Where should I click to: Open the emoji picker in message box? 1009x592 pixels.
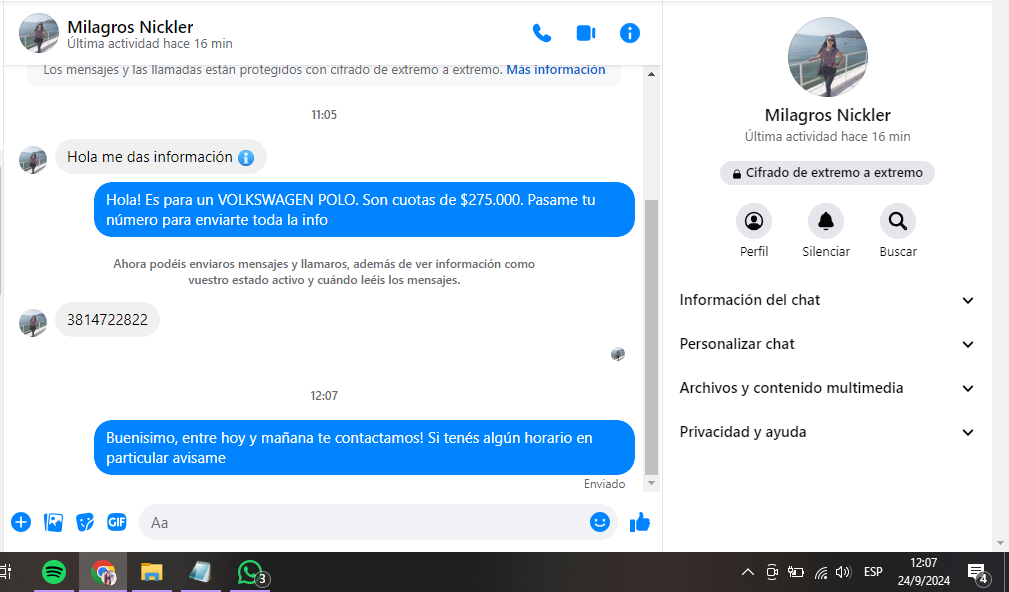[599, 522]
